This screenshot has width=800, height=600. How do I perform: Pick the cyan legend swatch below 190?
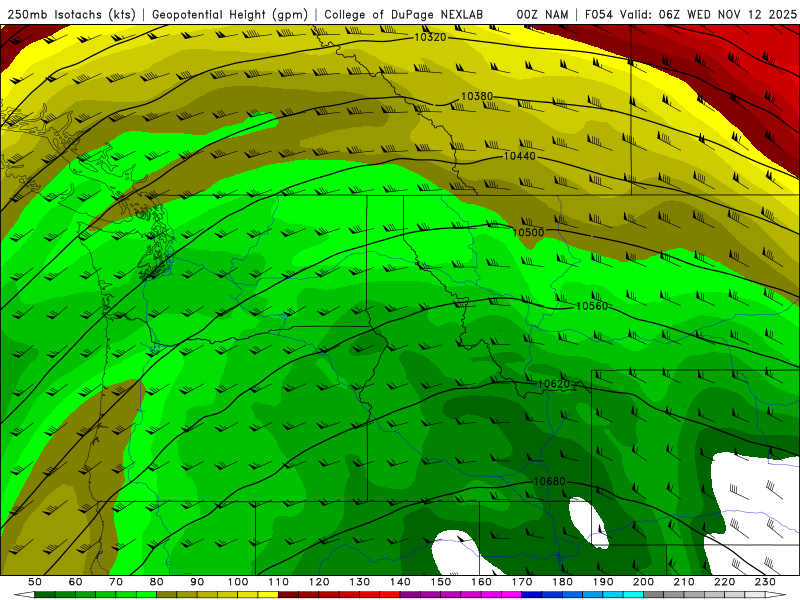pyautogui.click(x=613, y=595)
